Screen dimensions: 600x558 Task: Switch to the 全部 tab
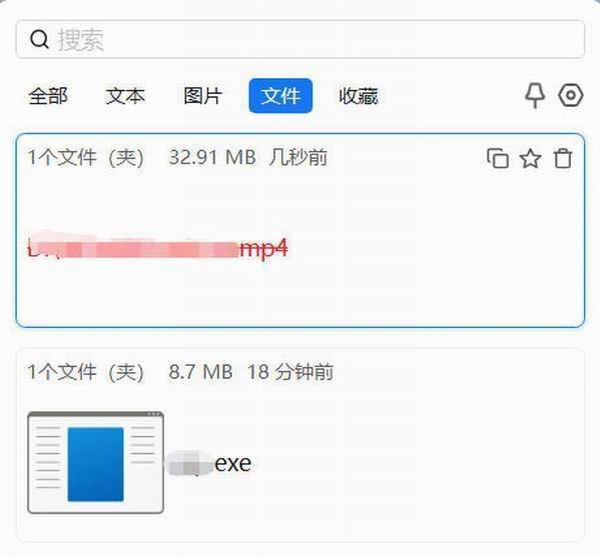[48, 96]
